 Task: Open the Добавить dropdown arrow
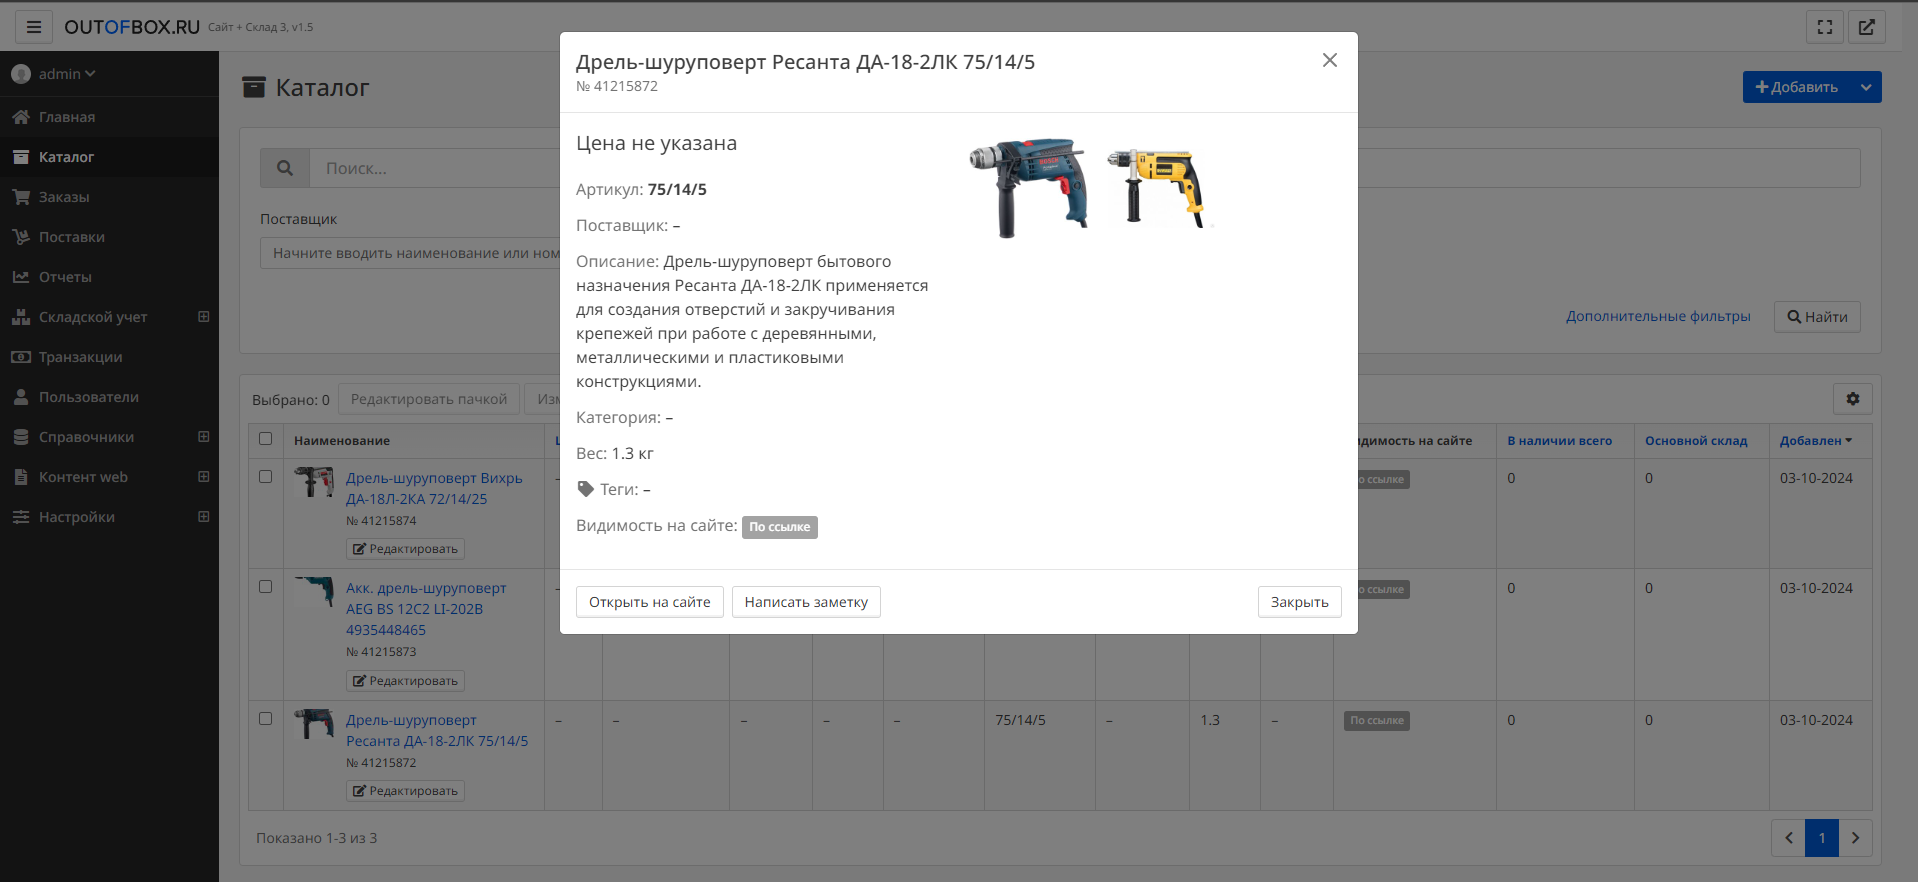1866,87
